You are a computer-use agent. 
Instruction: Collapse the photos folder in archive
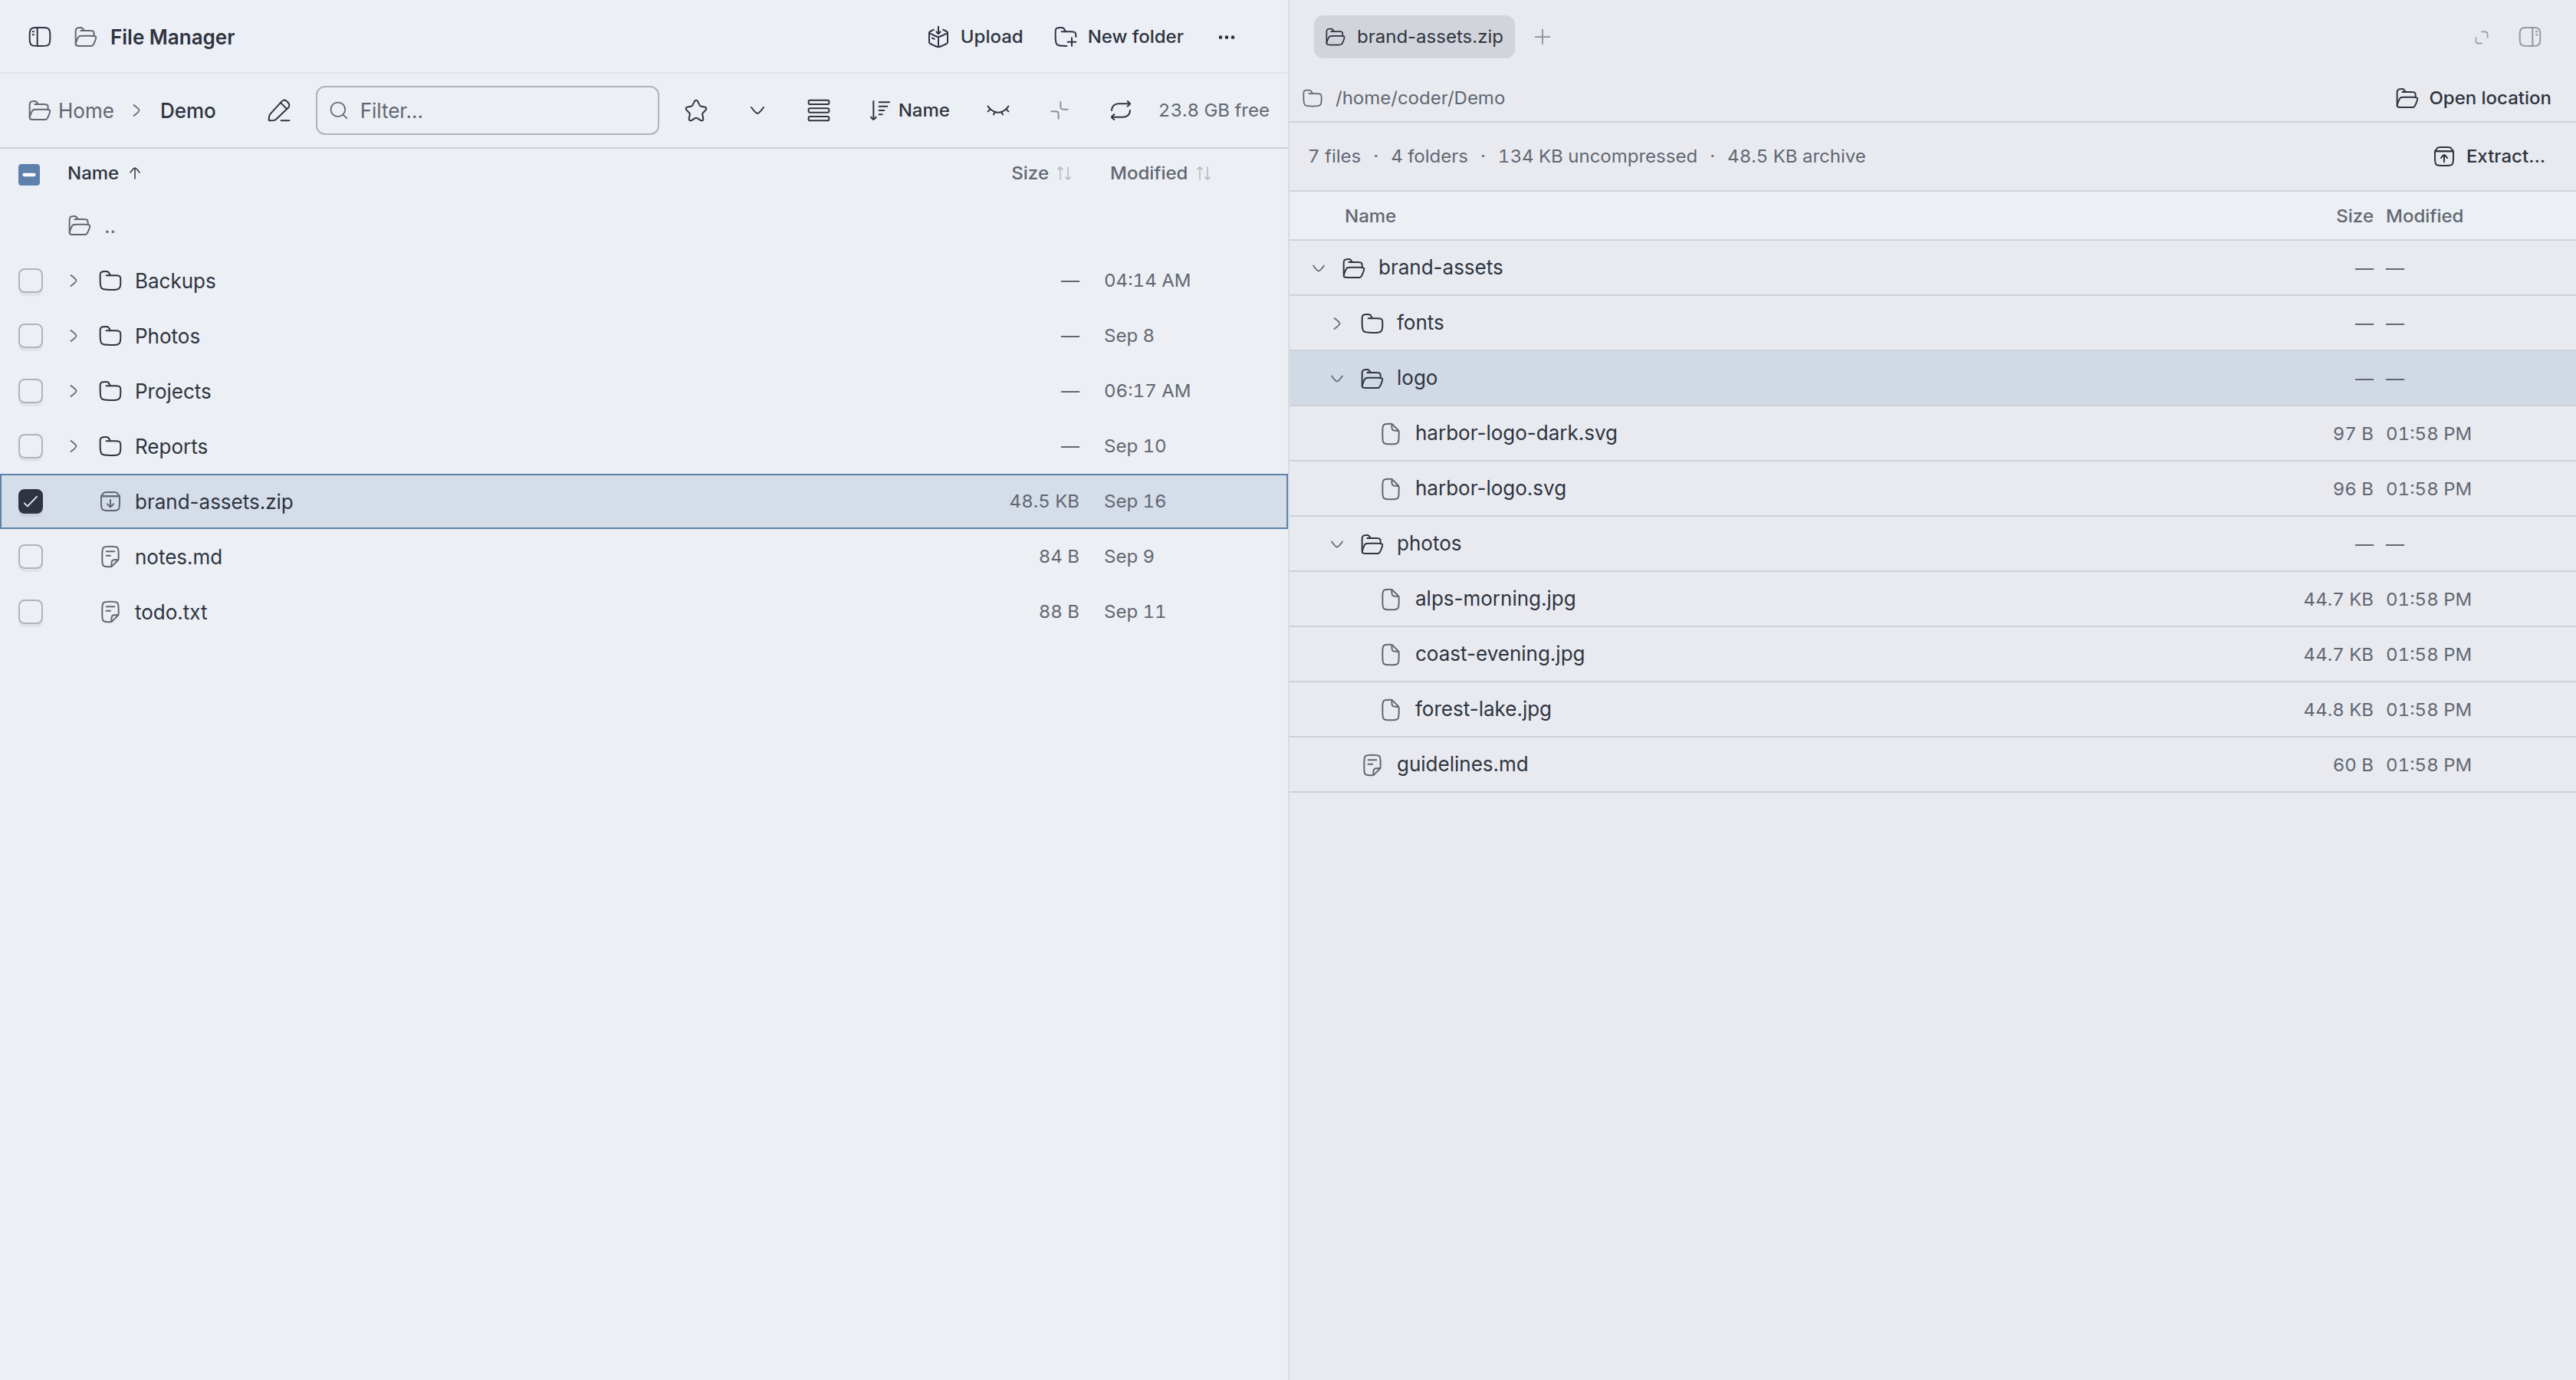coord(1337,544)
